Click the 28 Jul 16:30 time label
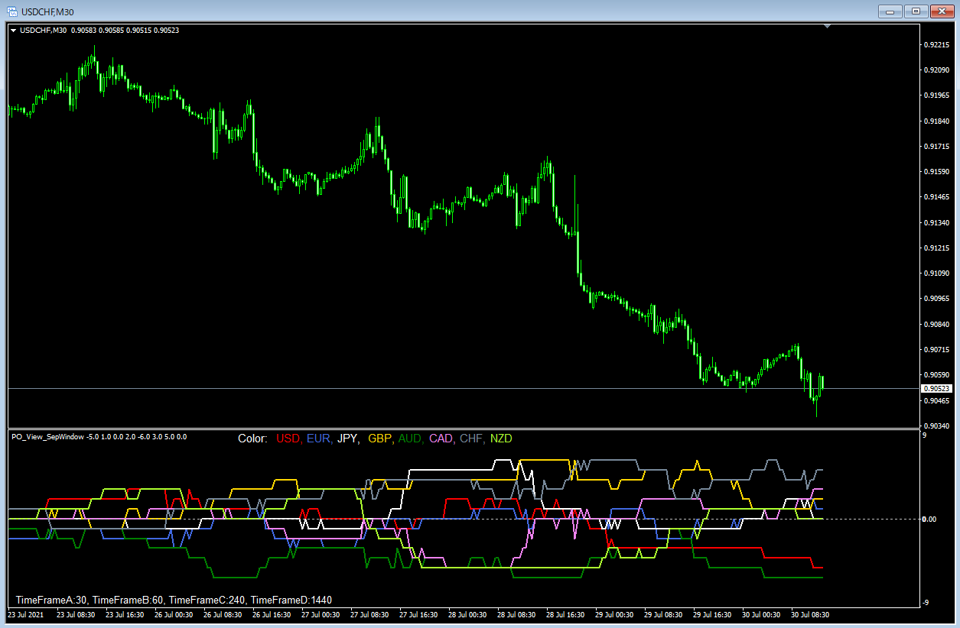Viewport: 960px width, 628px height. point(566,615)
